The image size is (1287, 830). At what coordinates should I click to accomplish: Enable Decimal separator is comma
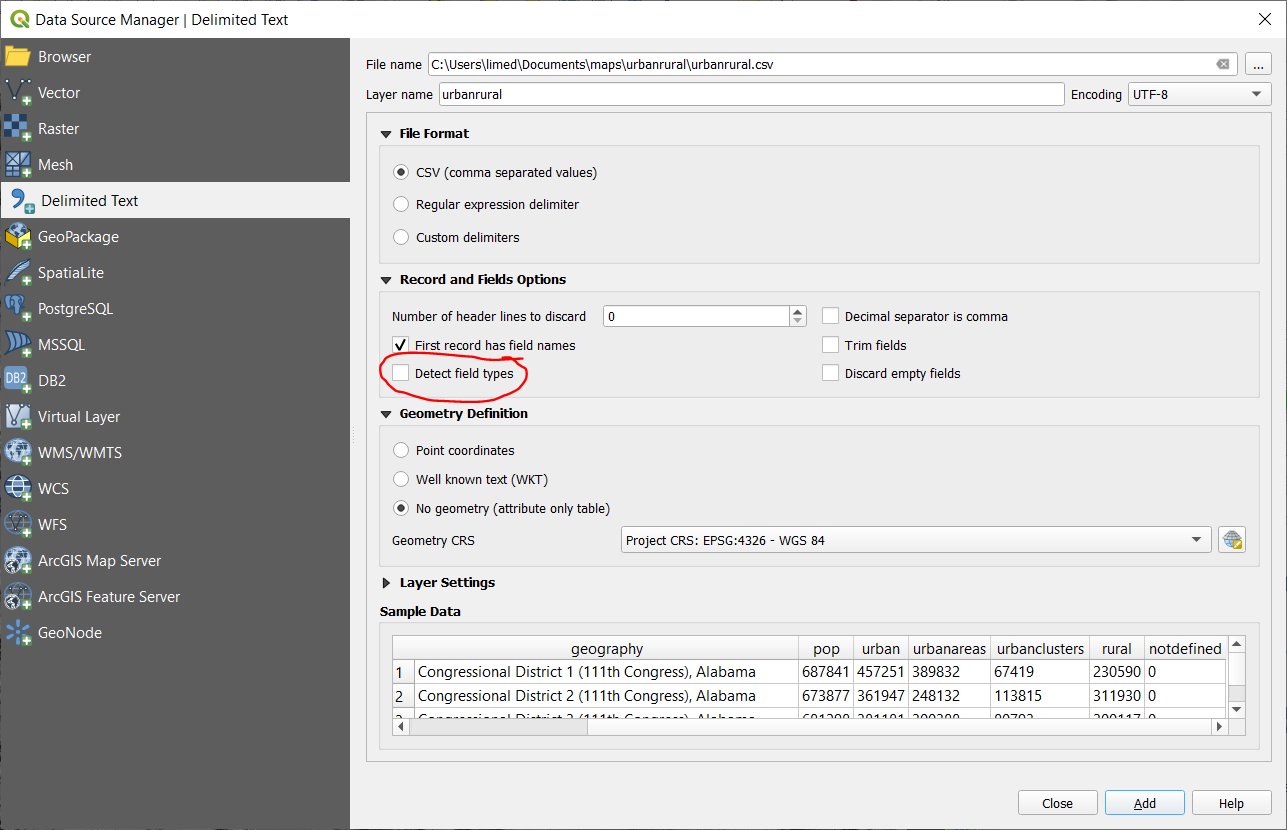click(830, 316)
